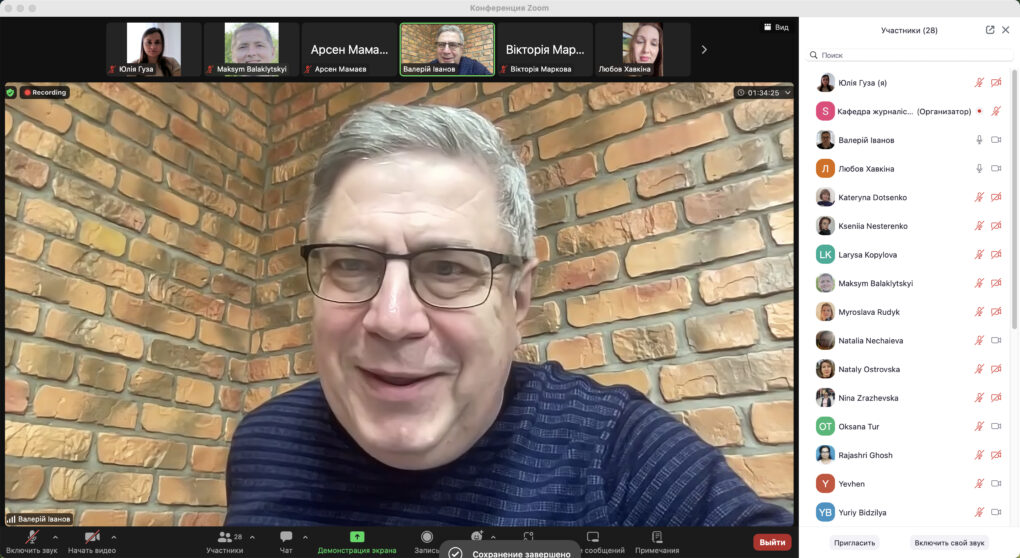
Task: Unmute with the Включить звук microphone icon
Action: (x=31, y=537)
